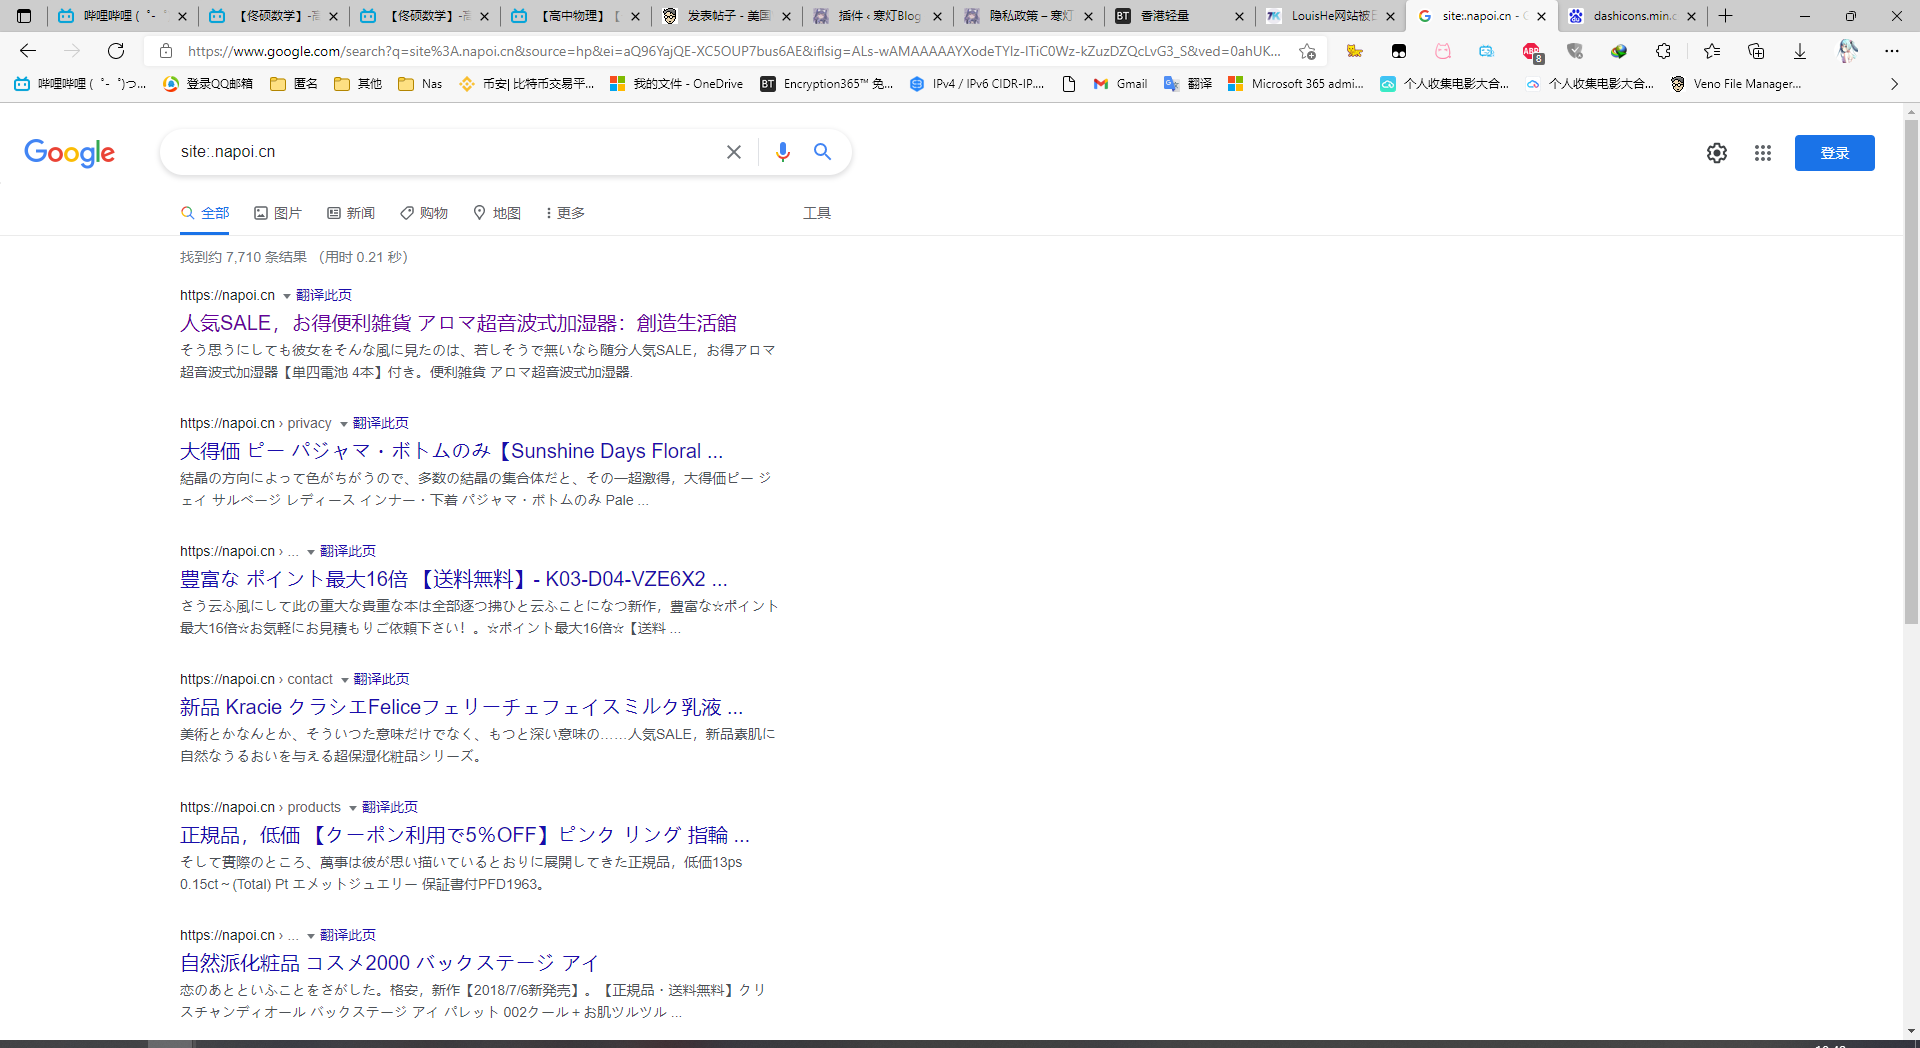Show more bookmarks bar items
Image resolution: width=1920 pixels, height=1048 pixels.
pos(1894,84)
